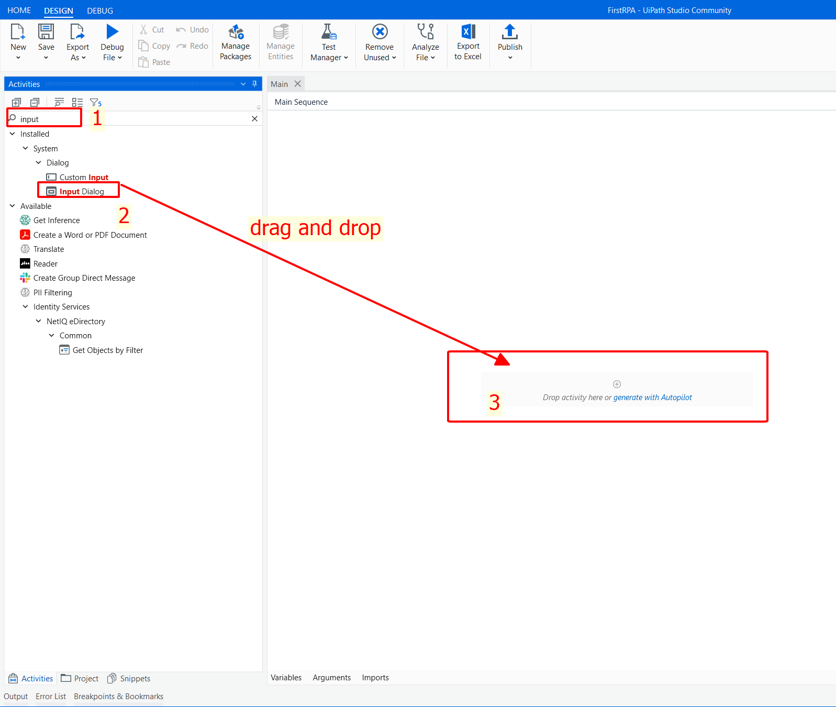Open the New dropdown arrow

pos(18,58)
